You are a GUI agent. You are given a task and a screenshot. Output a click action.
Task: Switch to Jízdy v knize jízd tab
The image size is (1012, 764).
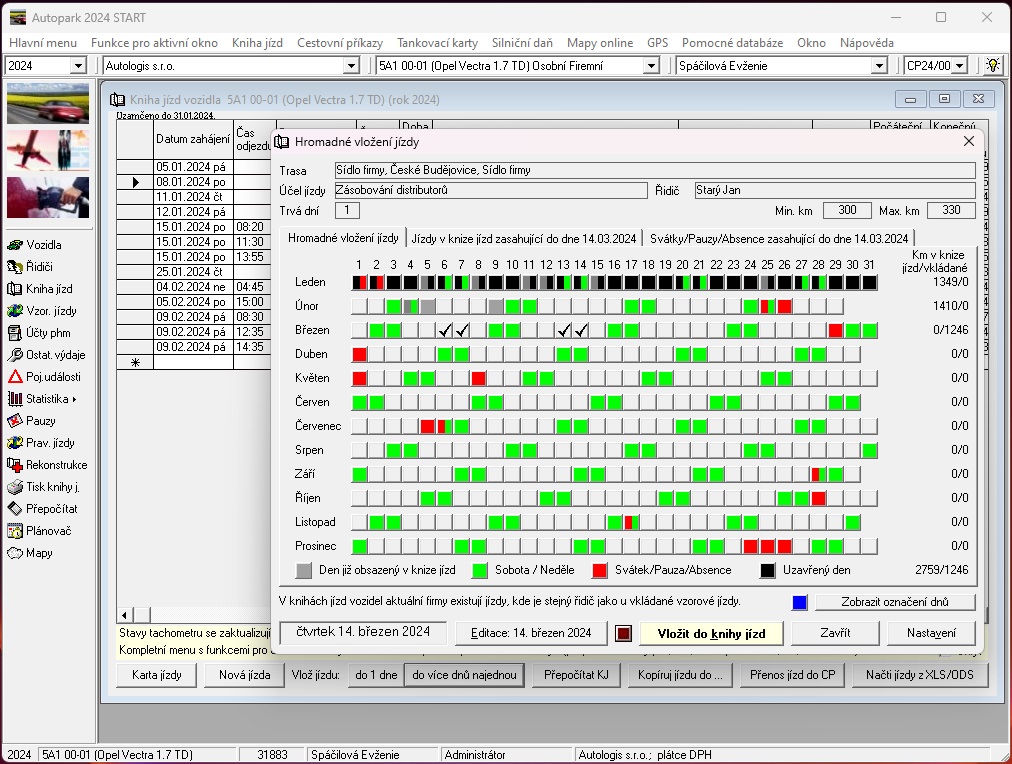click(x=523, y=239)
